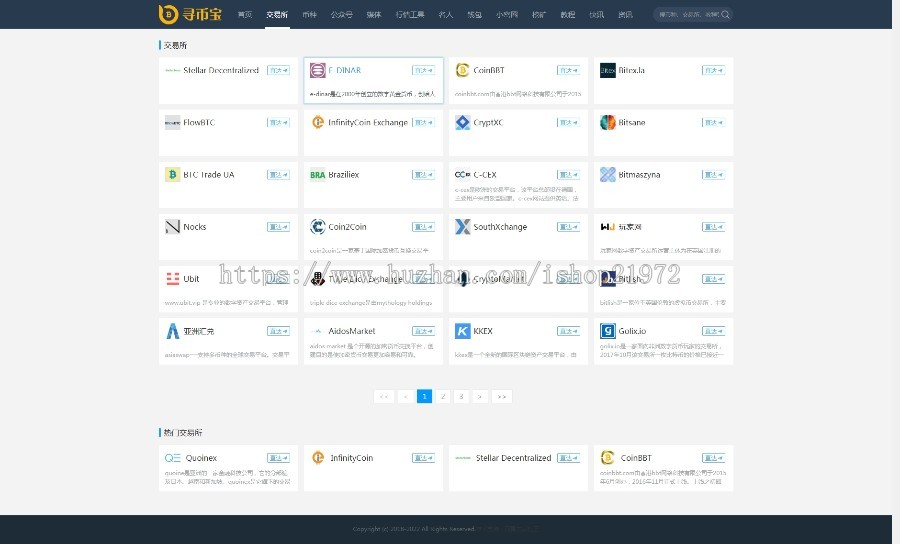Screen dimensions: 900x544
Task: Click the previous page '<' button
Action: click(406, 397)
